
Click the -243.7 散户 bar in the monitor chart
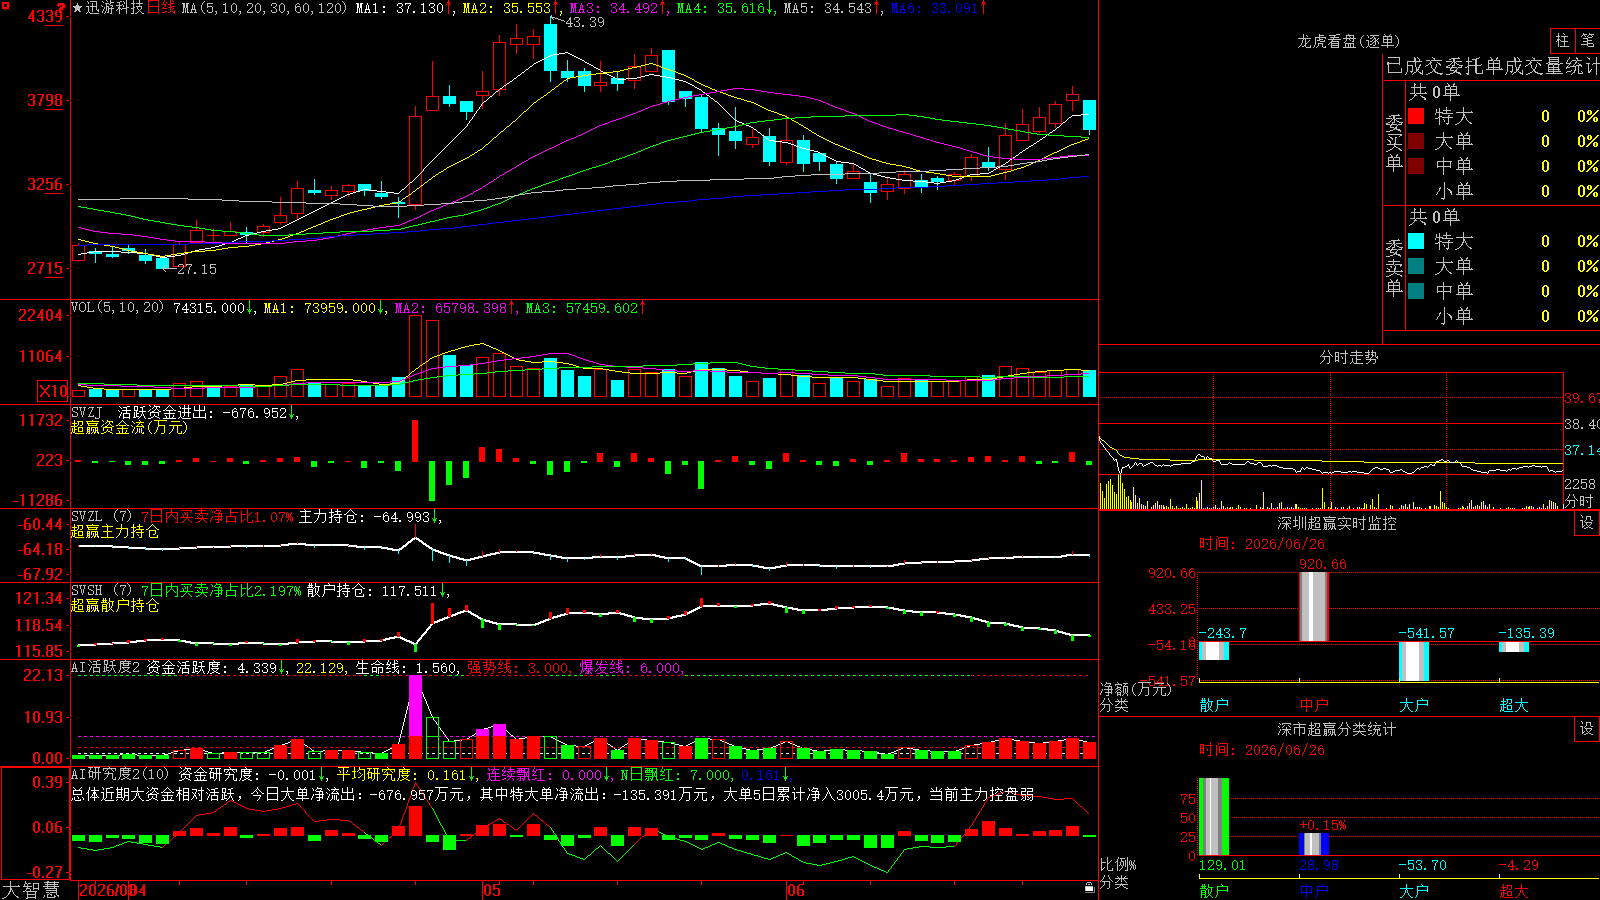point(1214,651)
